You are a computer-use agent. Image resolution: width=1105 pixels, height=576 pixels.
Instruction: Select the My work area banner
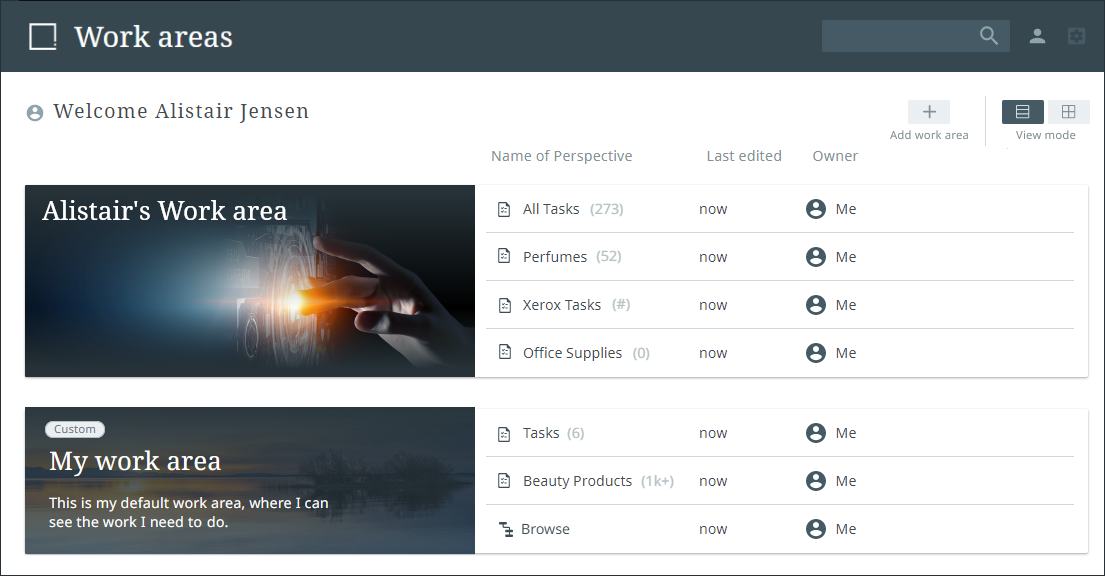[x=250, y=480]
